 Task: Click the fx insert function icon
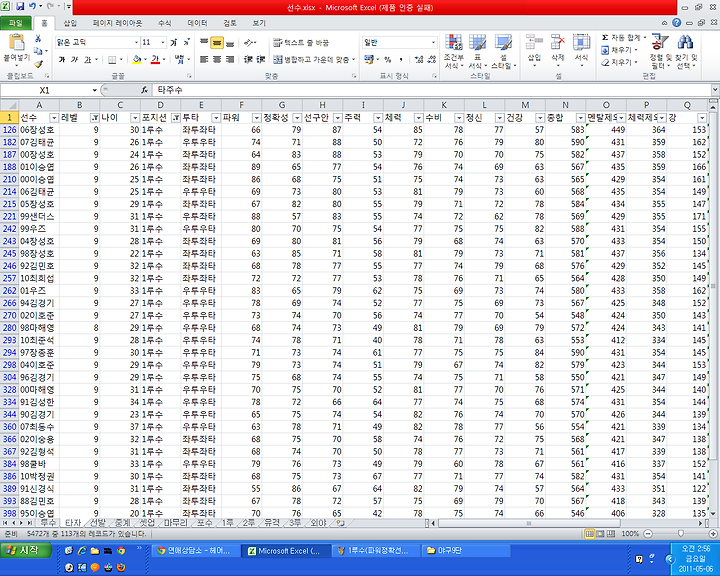click(144, 90)
